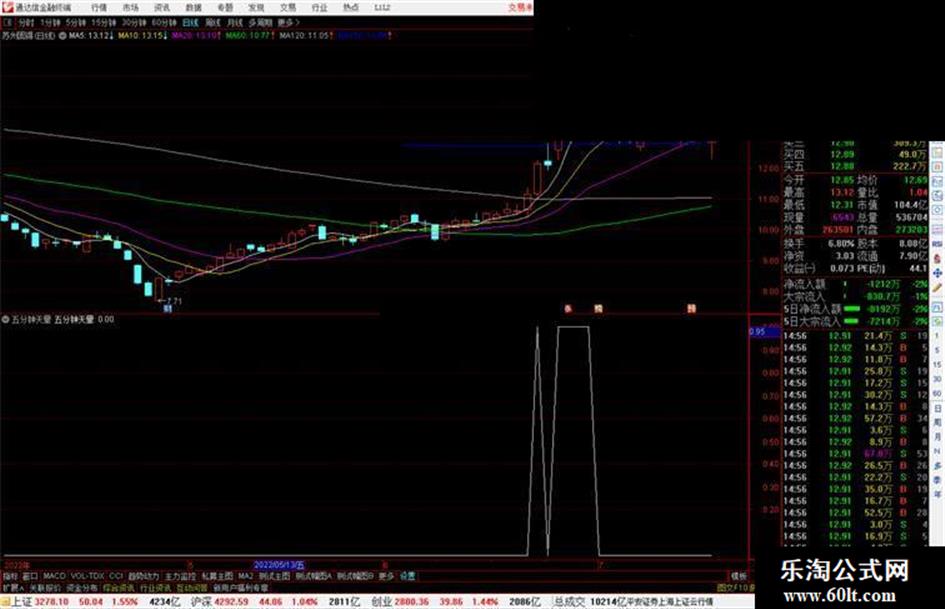The height and width of the screenshot is (609, 945).
Task: Select the VOL-TDX indicator tab
Action: (88, 576)
